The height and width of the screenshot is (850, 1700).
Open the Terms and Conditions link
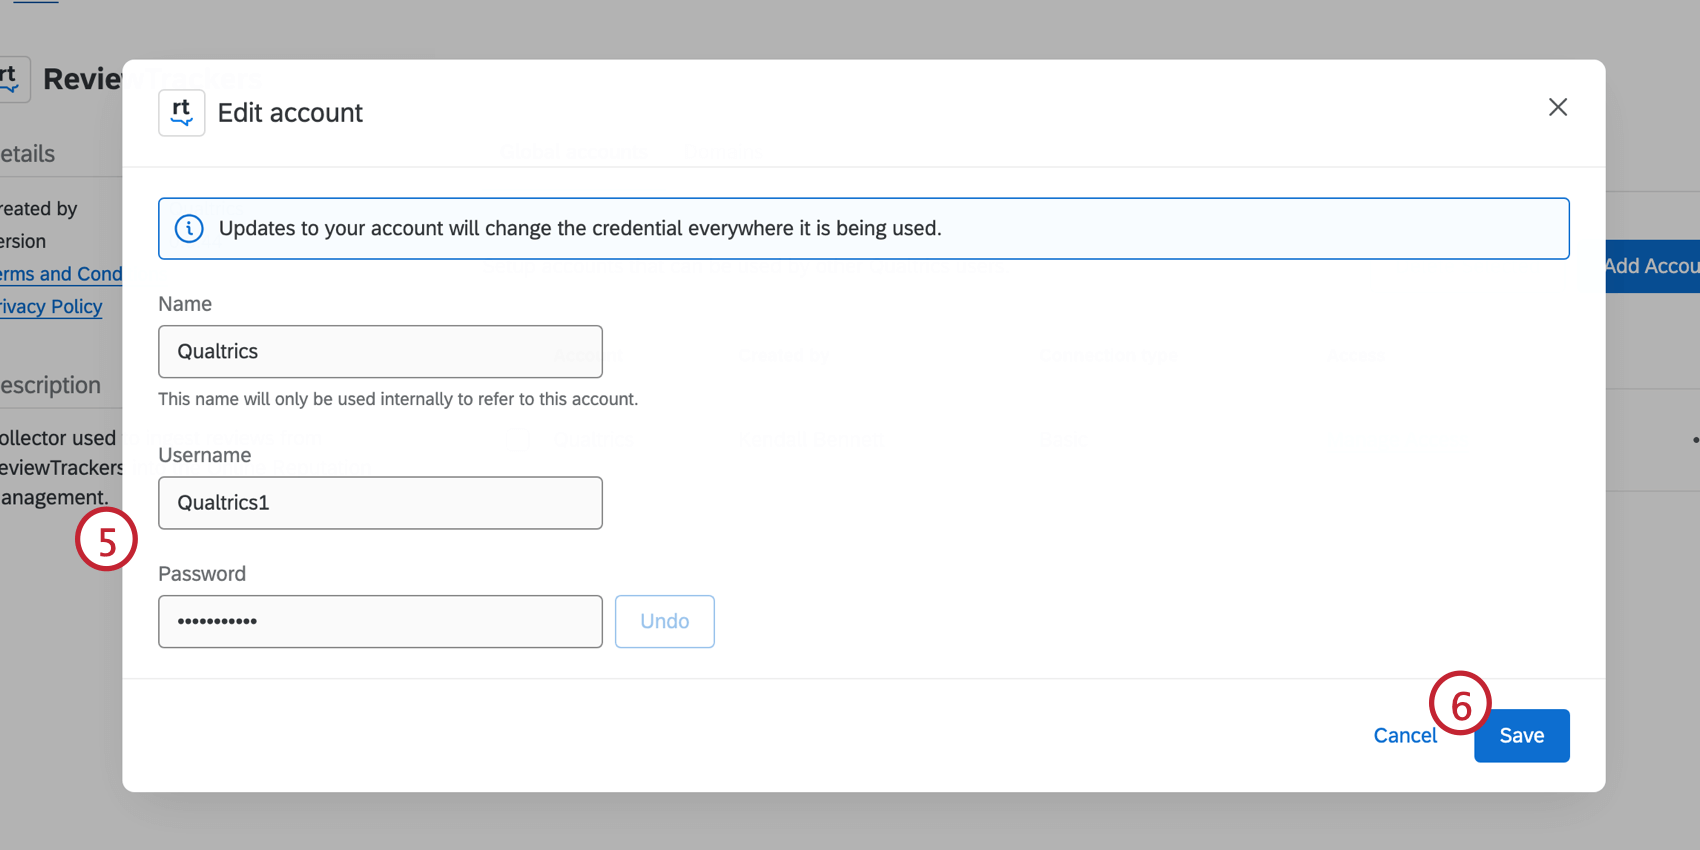point(61,274)
